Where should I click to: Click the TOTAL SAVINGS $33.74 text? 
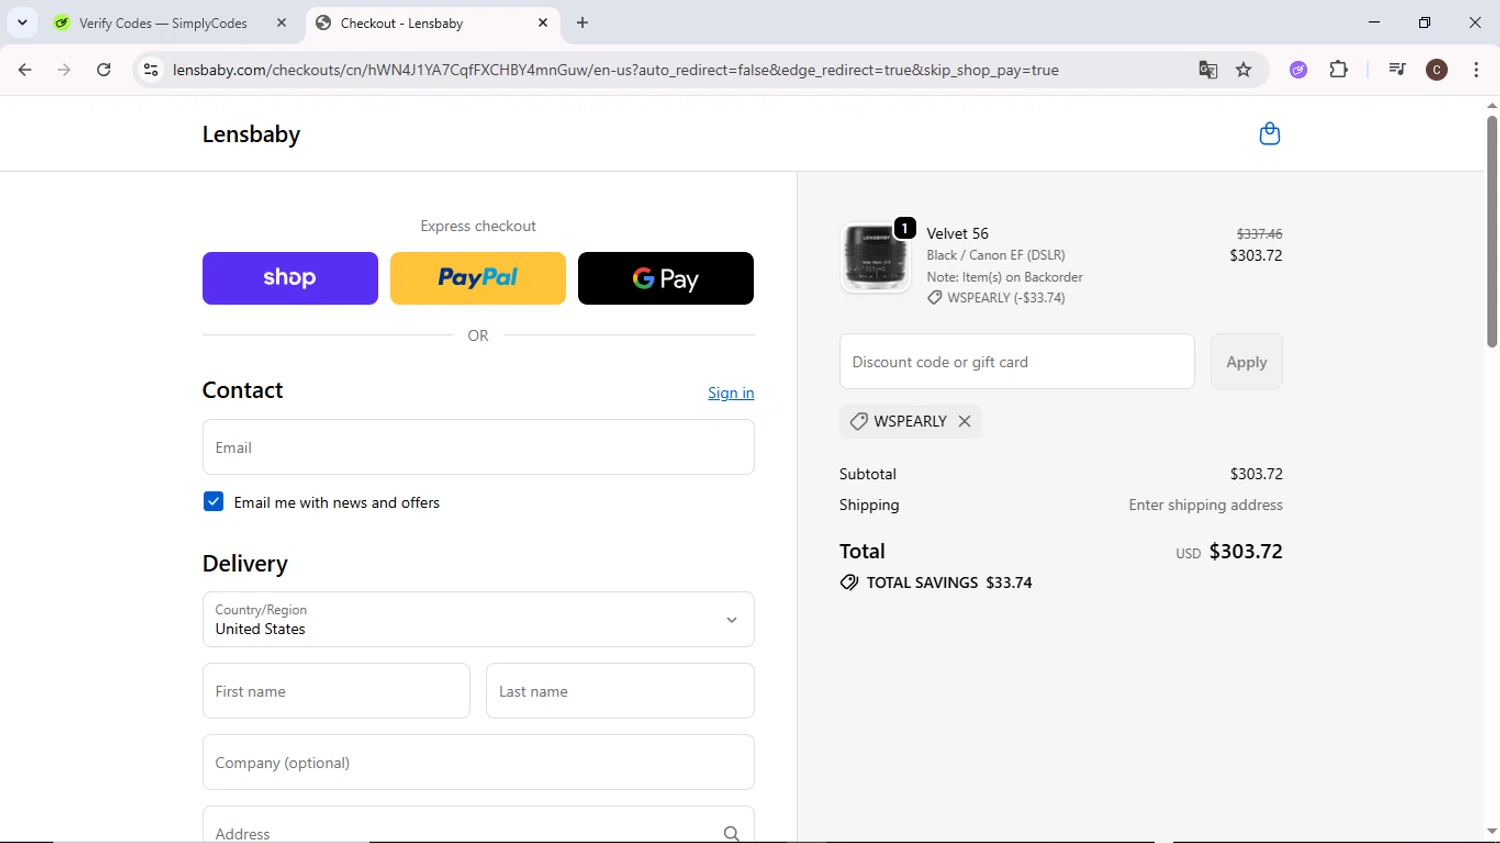coord(949,583)
